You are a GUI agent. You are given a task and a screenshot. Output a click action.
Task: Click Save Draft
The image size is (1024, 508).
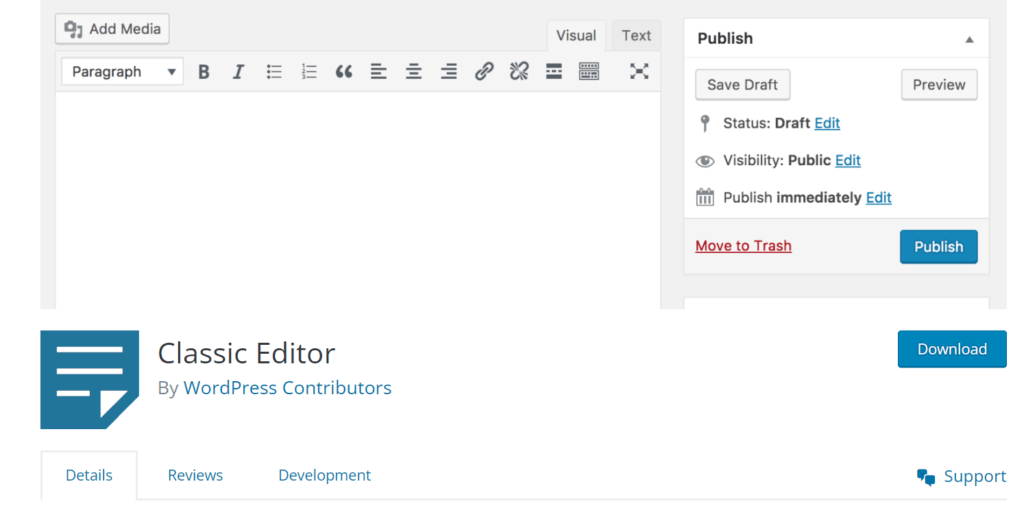(x=743, y=85)
